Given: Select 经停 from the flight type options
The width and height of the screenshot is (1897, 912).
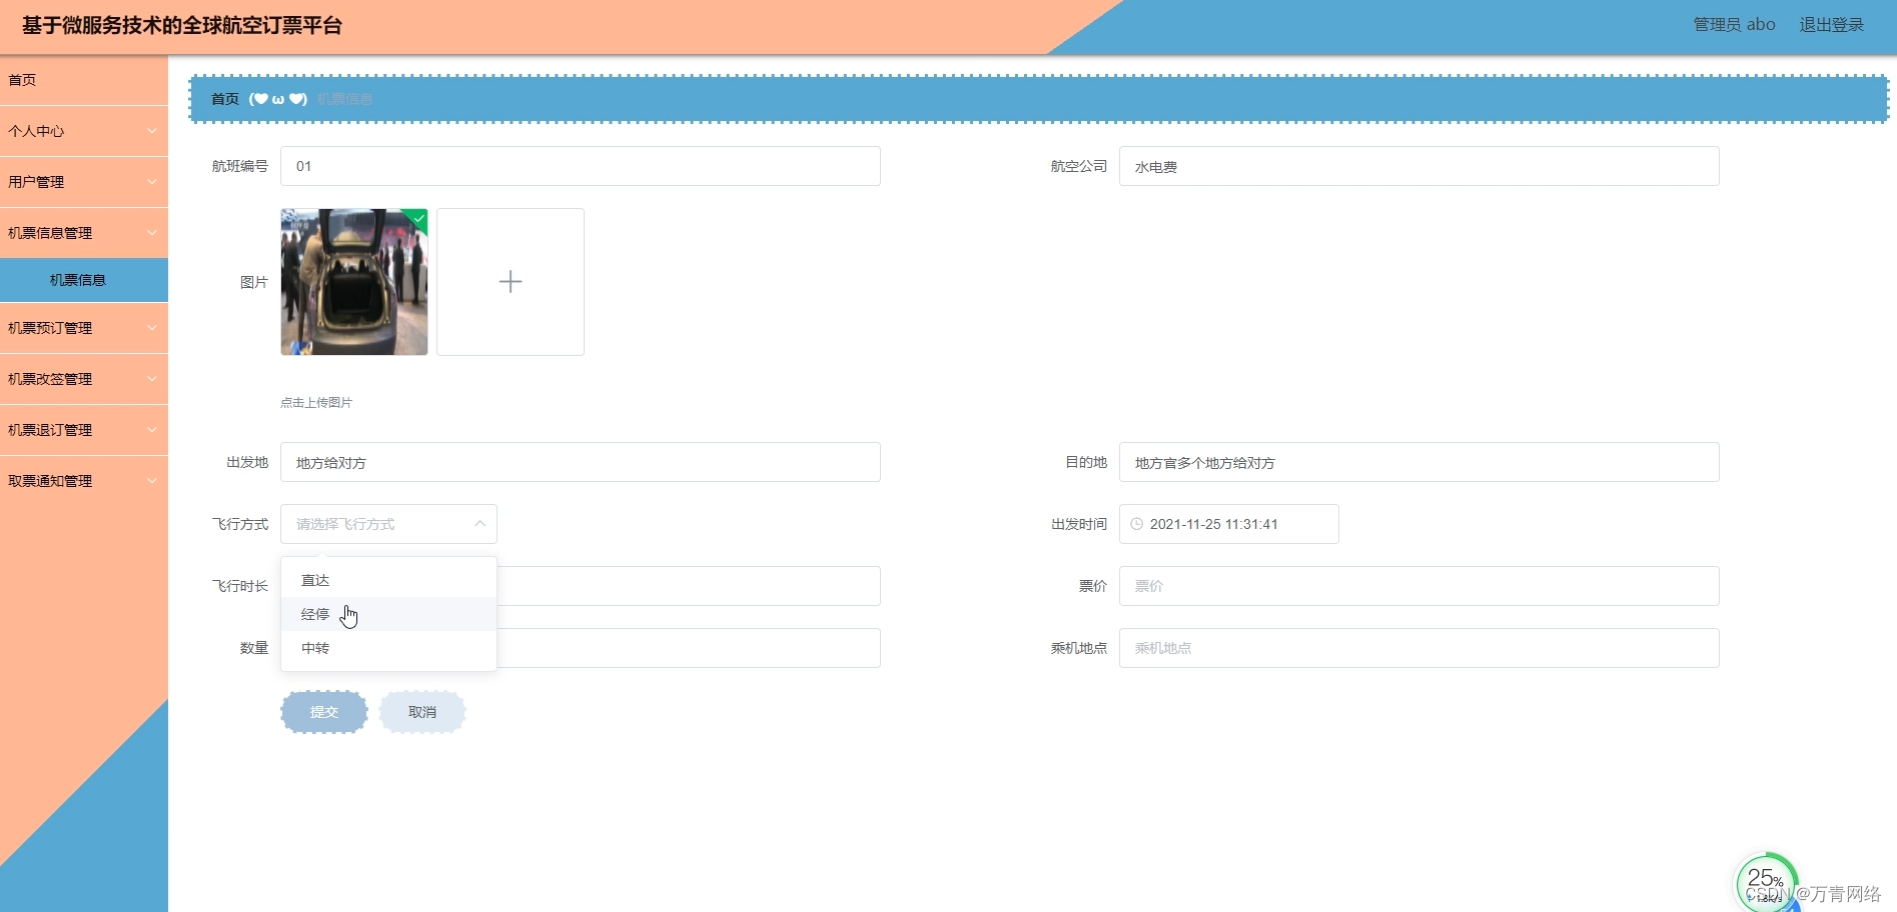Looking at the screenshot, I should tap(314, 613).
